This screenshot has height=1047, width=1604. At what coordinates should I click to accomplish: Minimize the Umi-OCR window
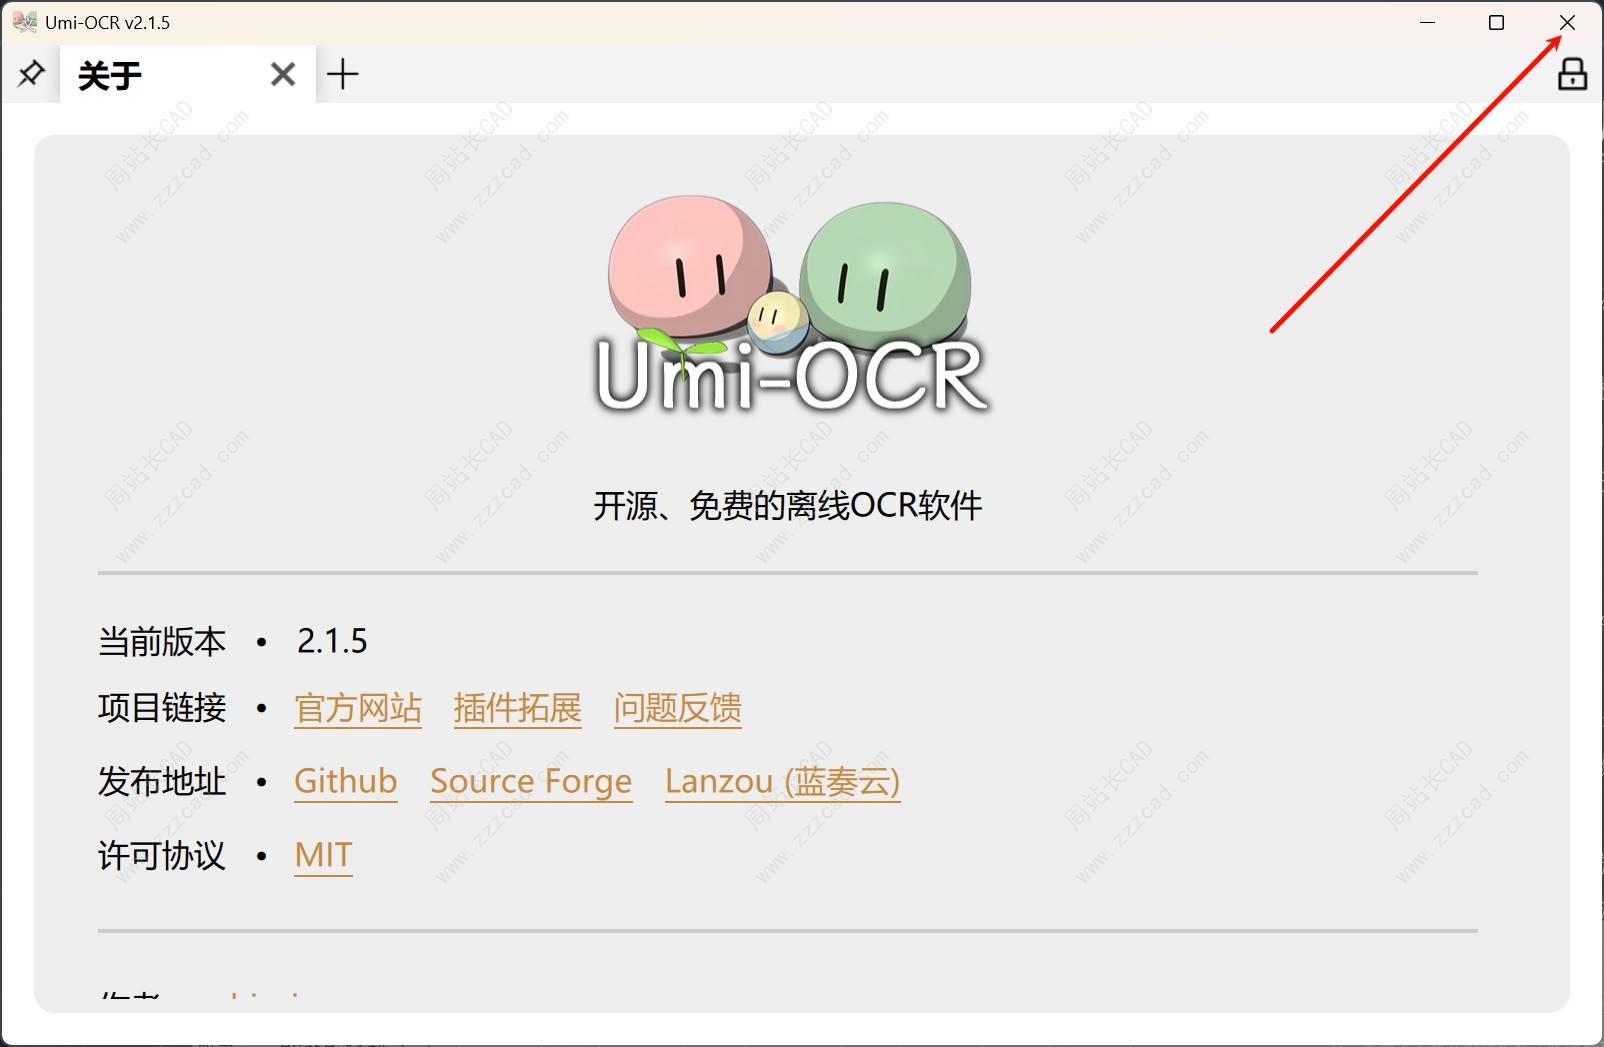(1428, 22)
